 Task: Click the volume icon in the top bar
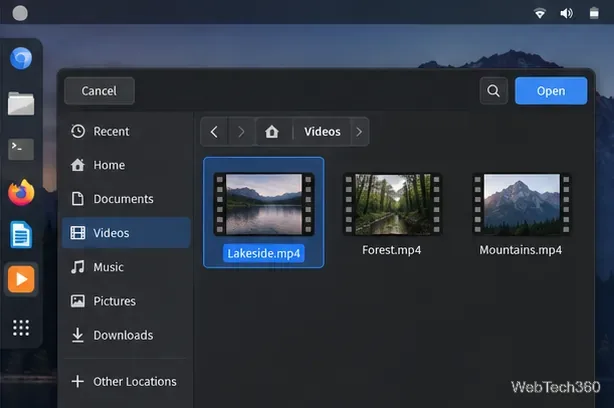(567, 13)
